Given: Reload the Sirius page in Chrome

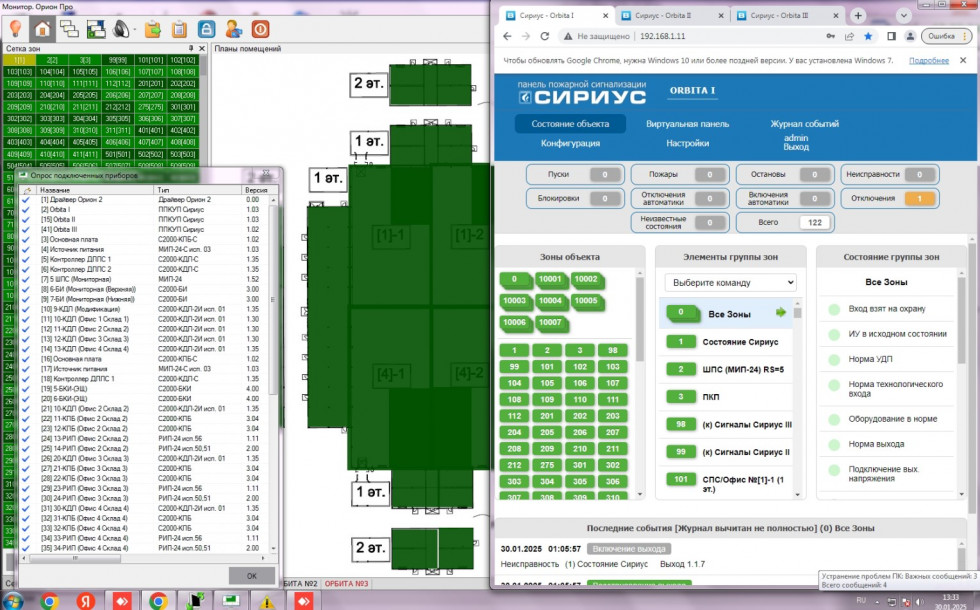Looking at the screenshot, I should pyautogui.click(x=545, y=36).
